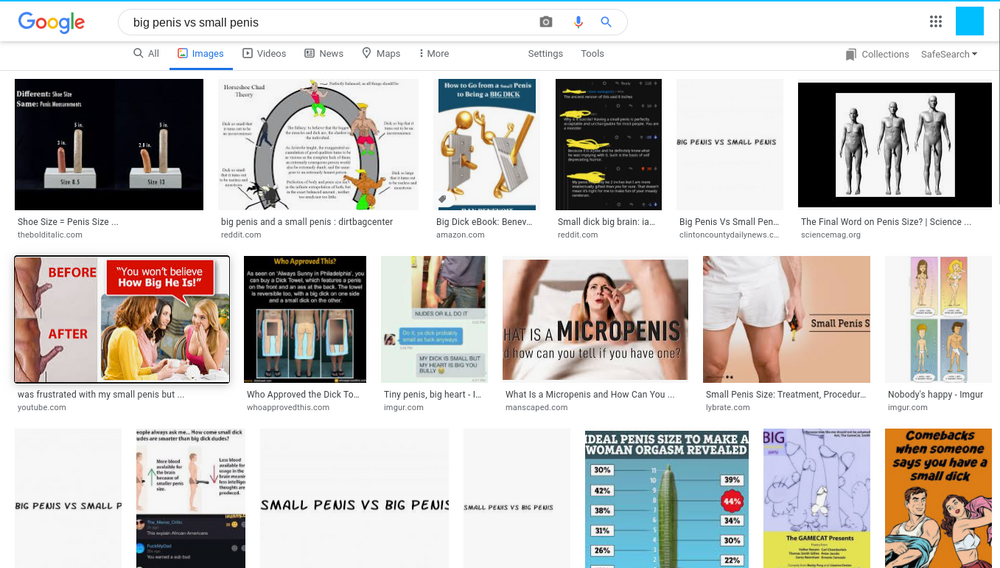Go to the News tab
The height and width of the screenshot is (568, 1000).
(324, 54)
